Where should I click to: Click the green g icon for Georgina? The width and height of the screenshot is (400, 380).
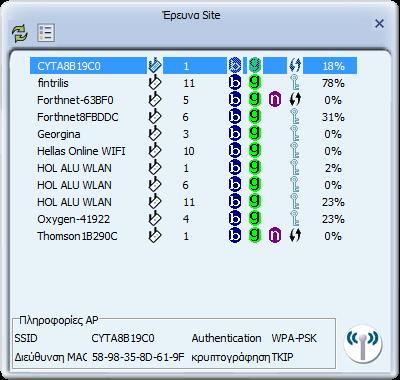[255, 133]
